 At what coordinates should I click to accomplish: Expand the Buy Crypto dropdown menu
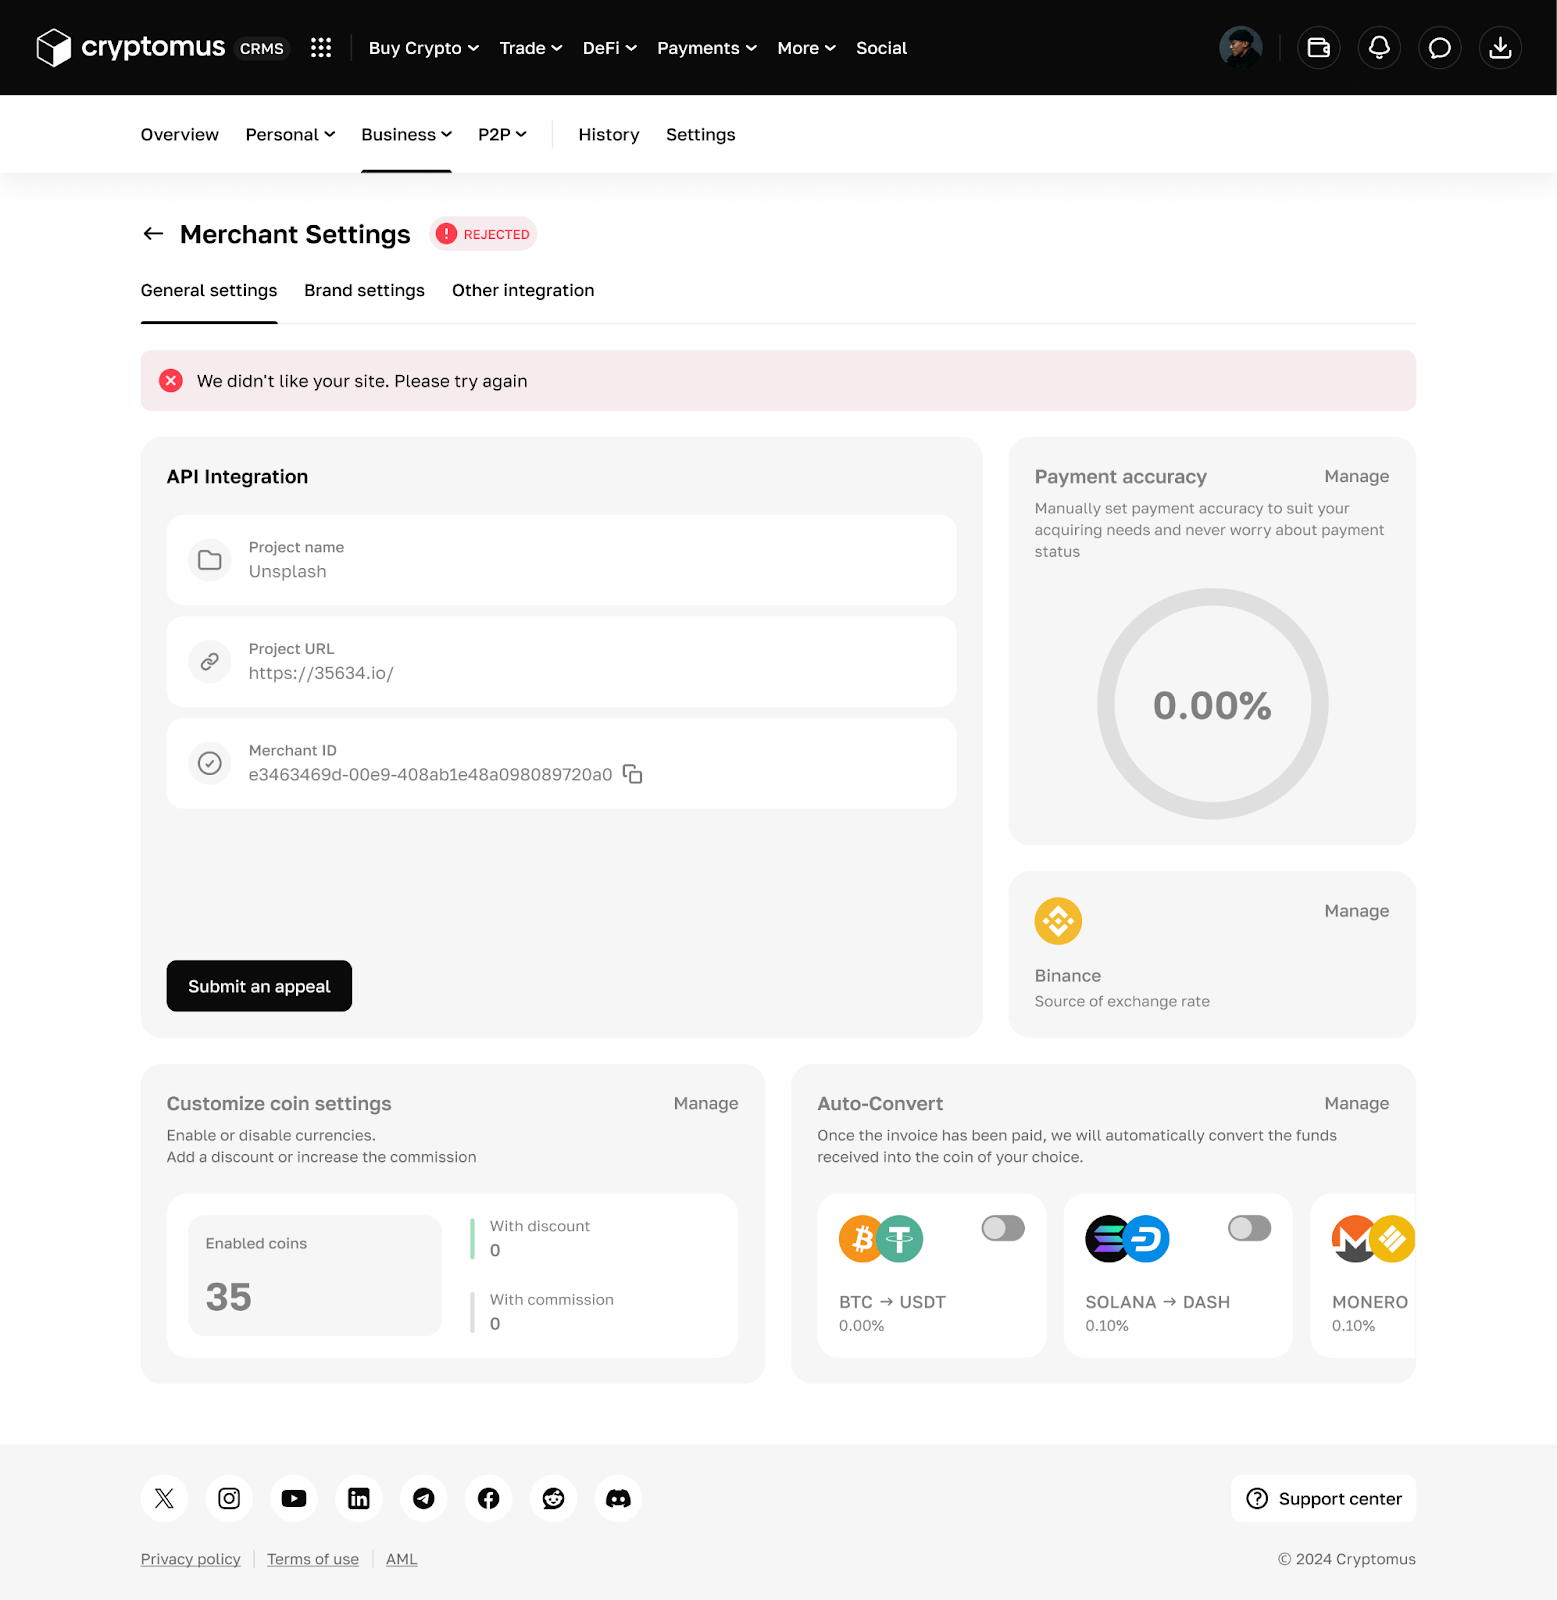pos(423,48)
